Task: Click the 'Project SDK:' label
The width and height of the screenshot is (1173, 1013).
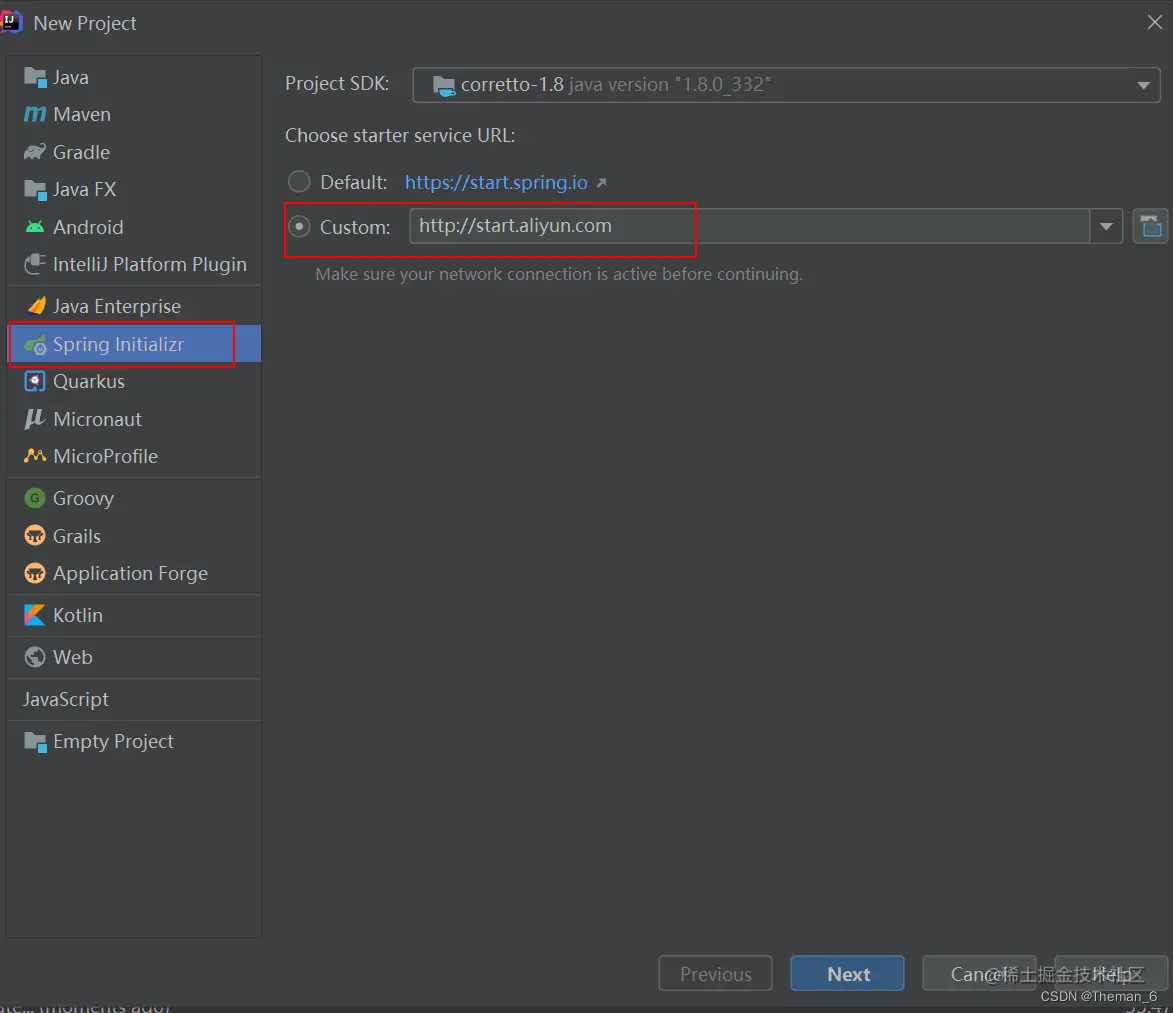Action: [337, 83]
